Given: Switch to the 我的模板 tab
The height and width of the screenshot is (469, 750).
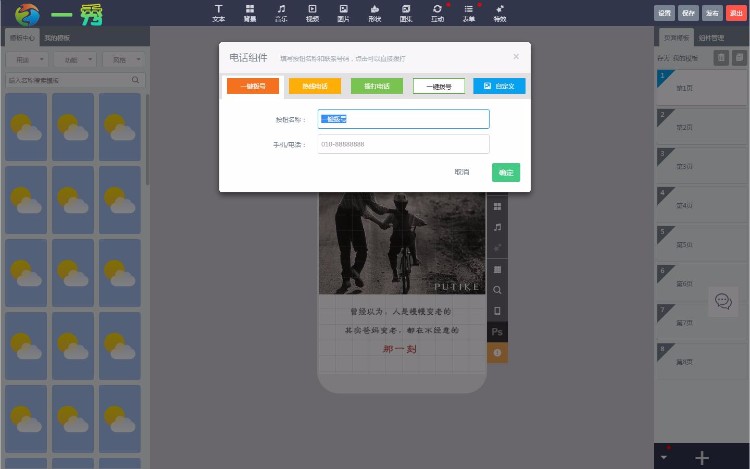Looking at the screenshot, I should (57, 37).
